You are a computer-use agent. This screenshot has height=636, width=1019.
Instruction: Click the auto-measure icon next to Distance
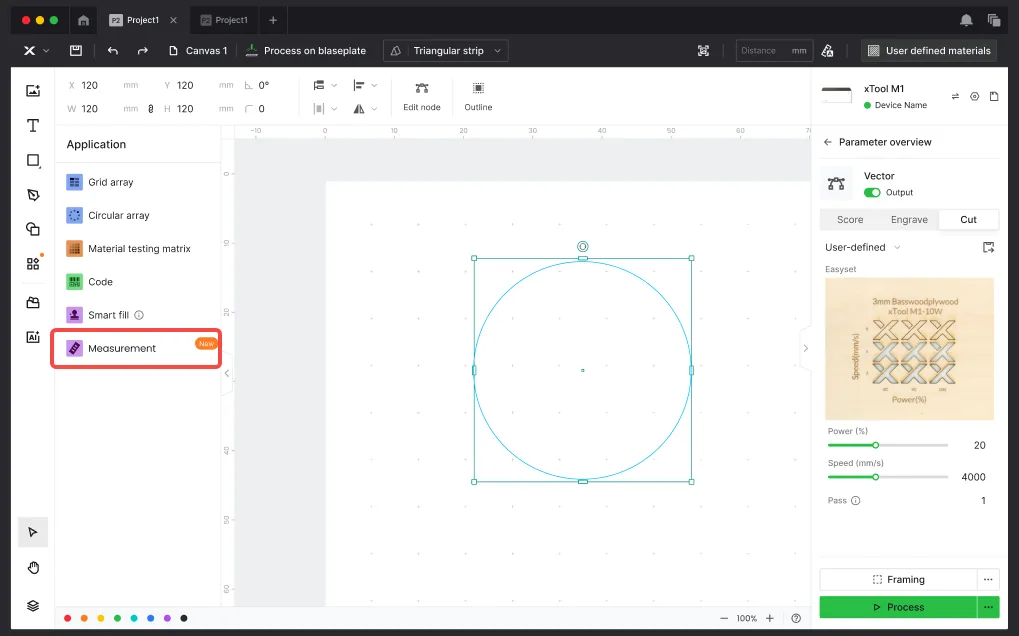[827, 51]
